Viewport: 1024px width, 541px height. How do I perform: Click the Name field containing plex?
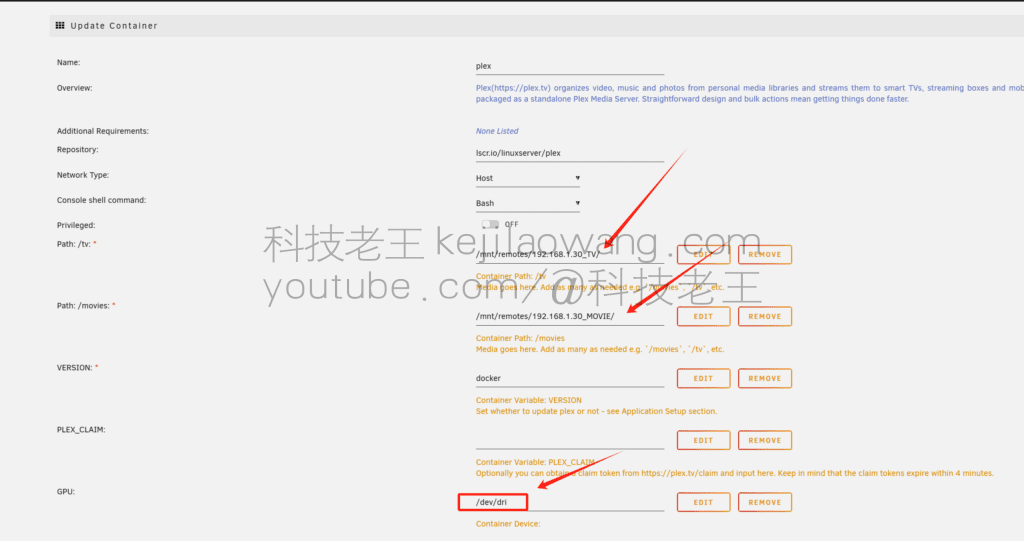569,66
